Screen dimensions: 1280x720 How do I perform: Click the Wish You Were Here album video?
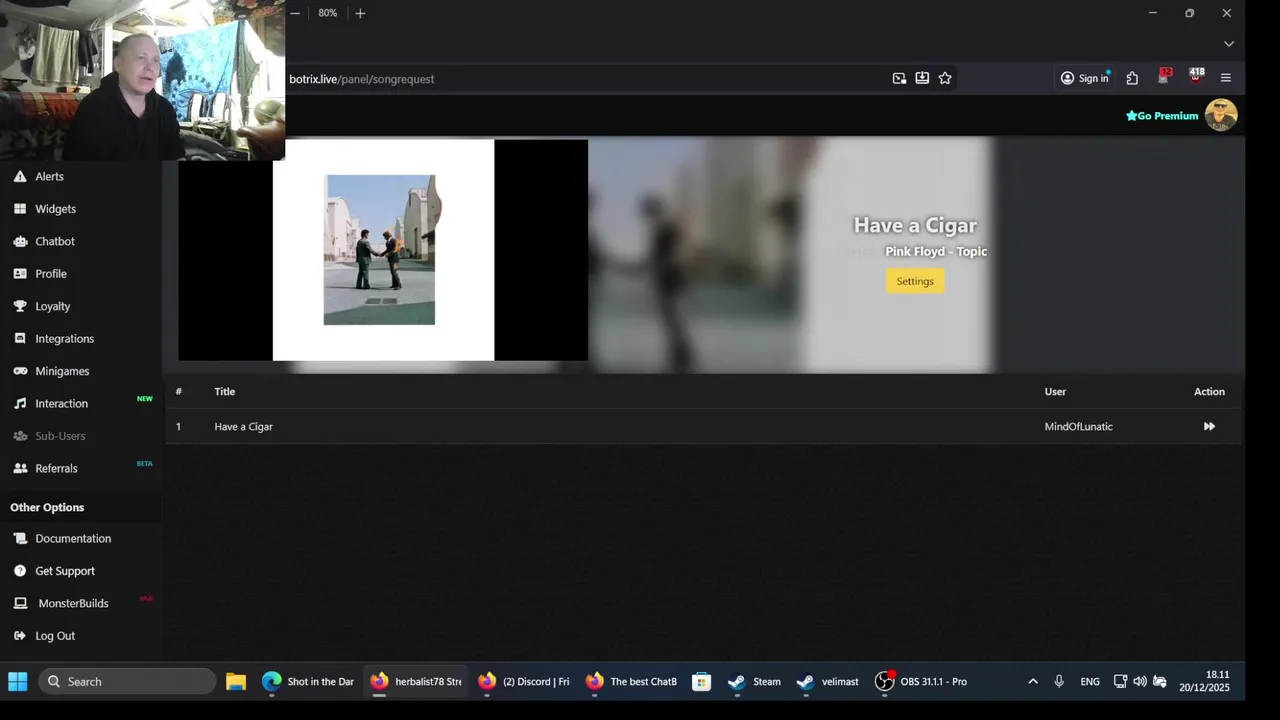(x=383, y=250)
